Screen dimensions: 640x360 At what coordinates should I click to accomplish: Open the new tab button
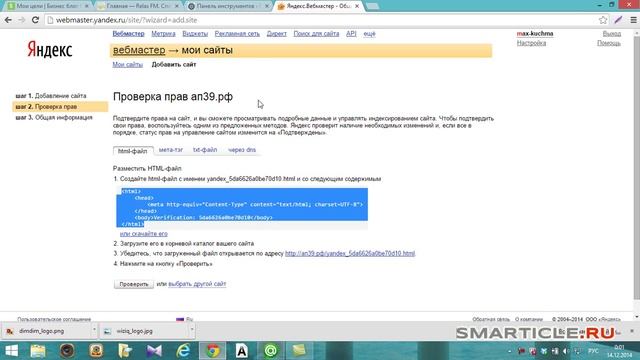(x=372, y=6)
